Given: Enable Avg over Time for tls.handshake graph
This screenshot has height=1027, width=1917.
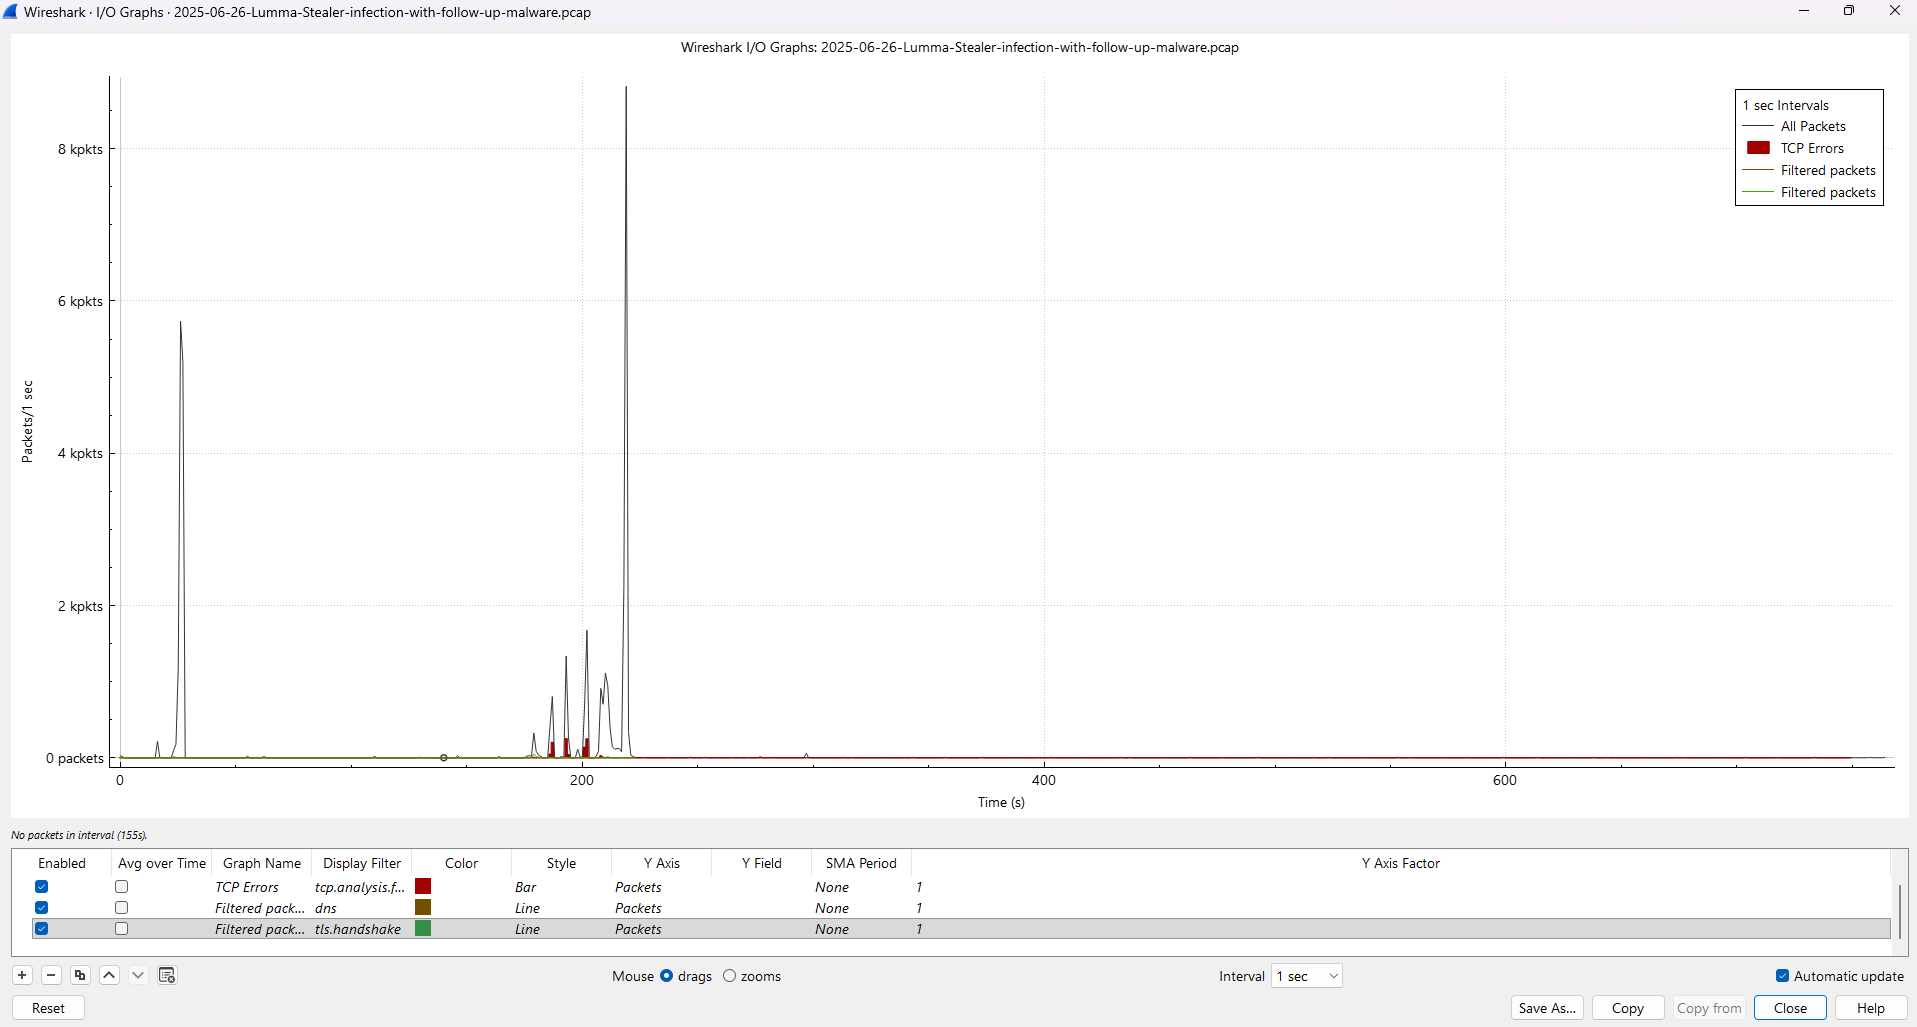Looking at the screenshot, I should (121, 929).
